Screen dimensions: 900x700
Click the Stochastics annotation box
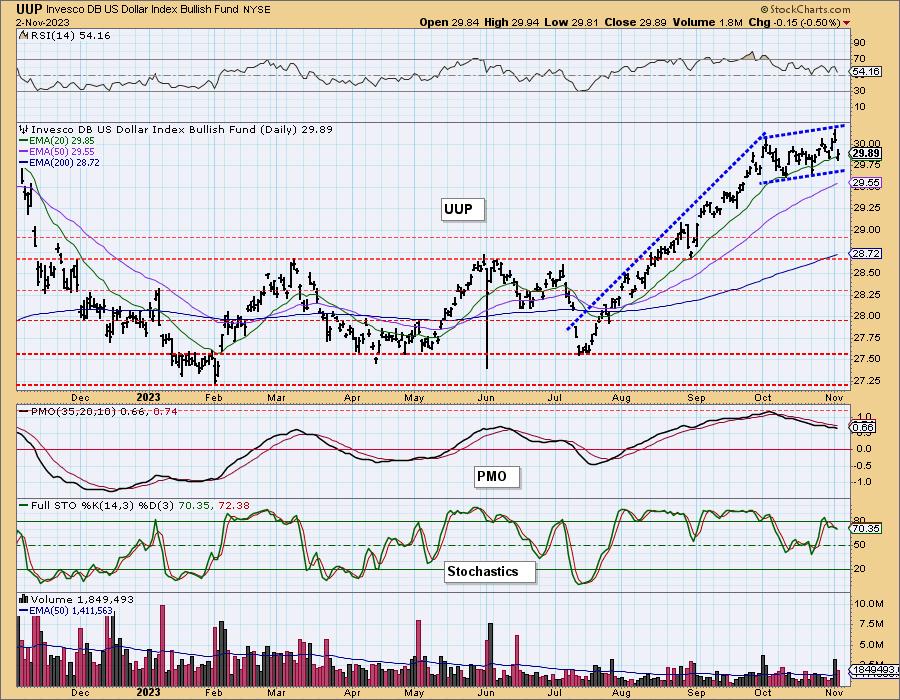[490, 571]
